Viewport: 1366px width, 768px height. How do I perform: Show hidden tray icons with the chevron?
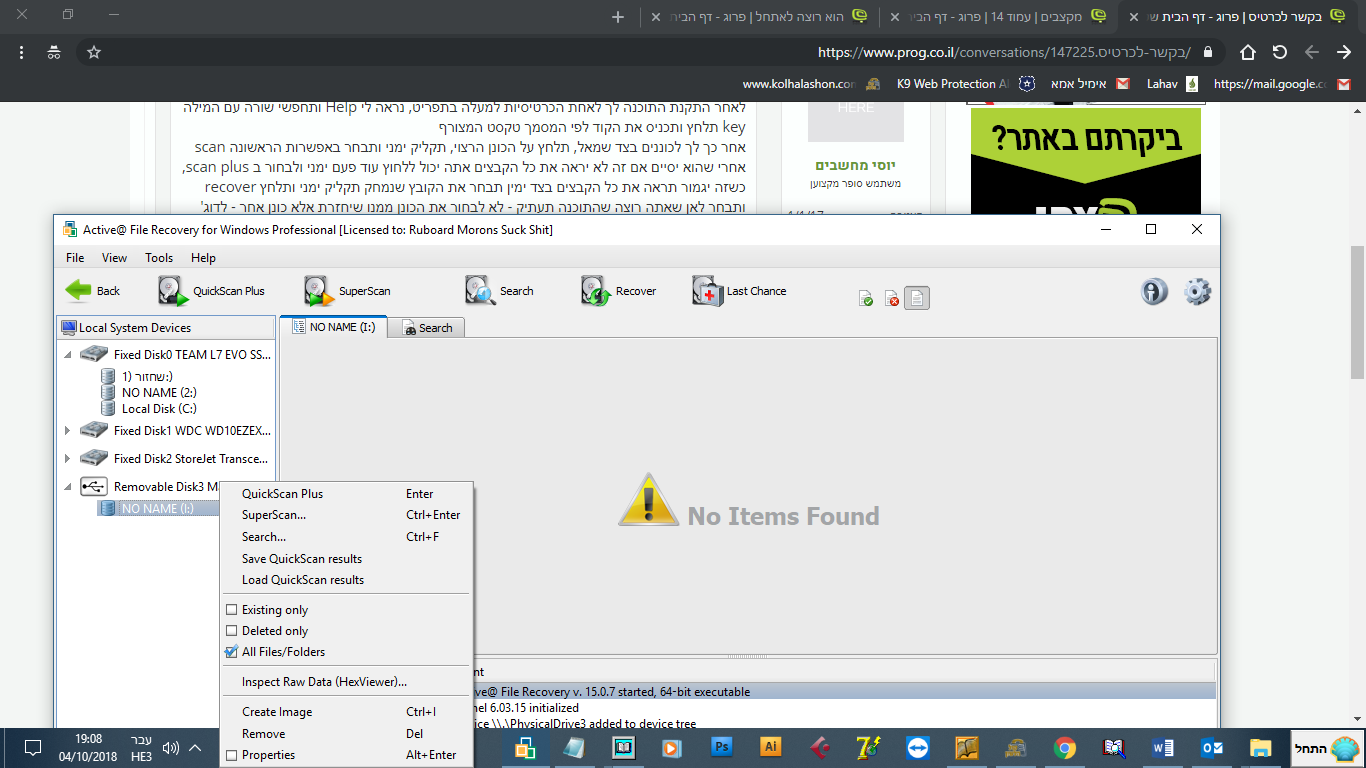click(195, 748)
